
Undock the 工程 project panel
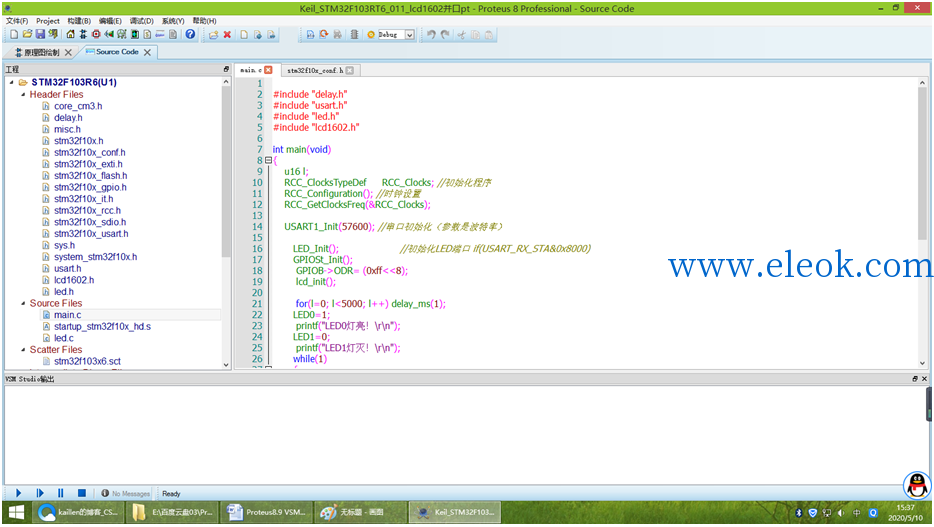[226, 69]
